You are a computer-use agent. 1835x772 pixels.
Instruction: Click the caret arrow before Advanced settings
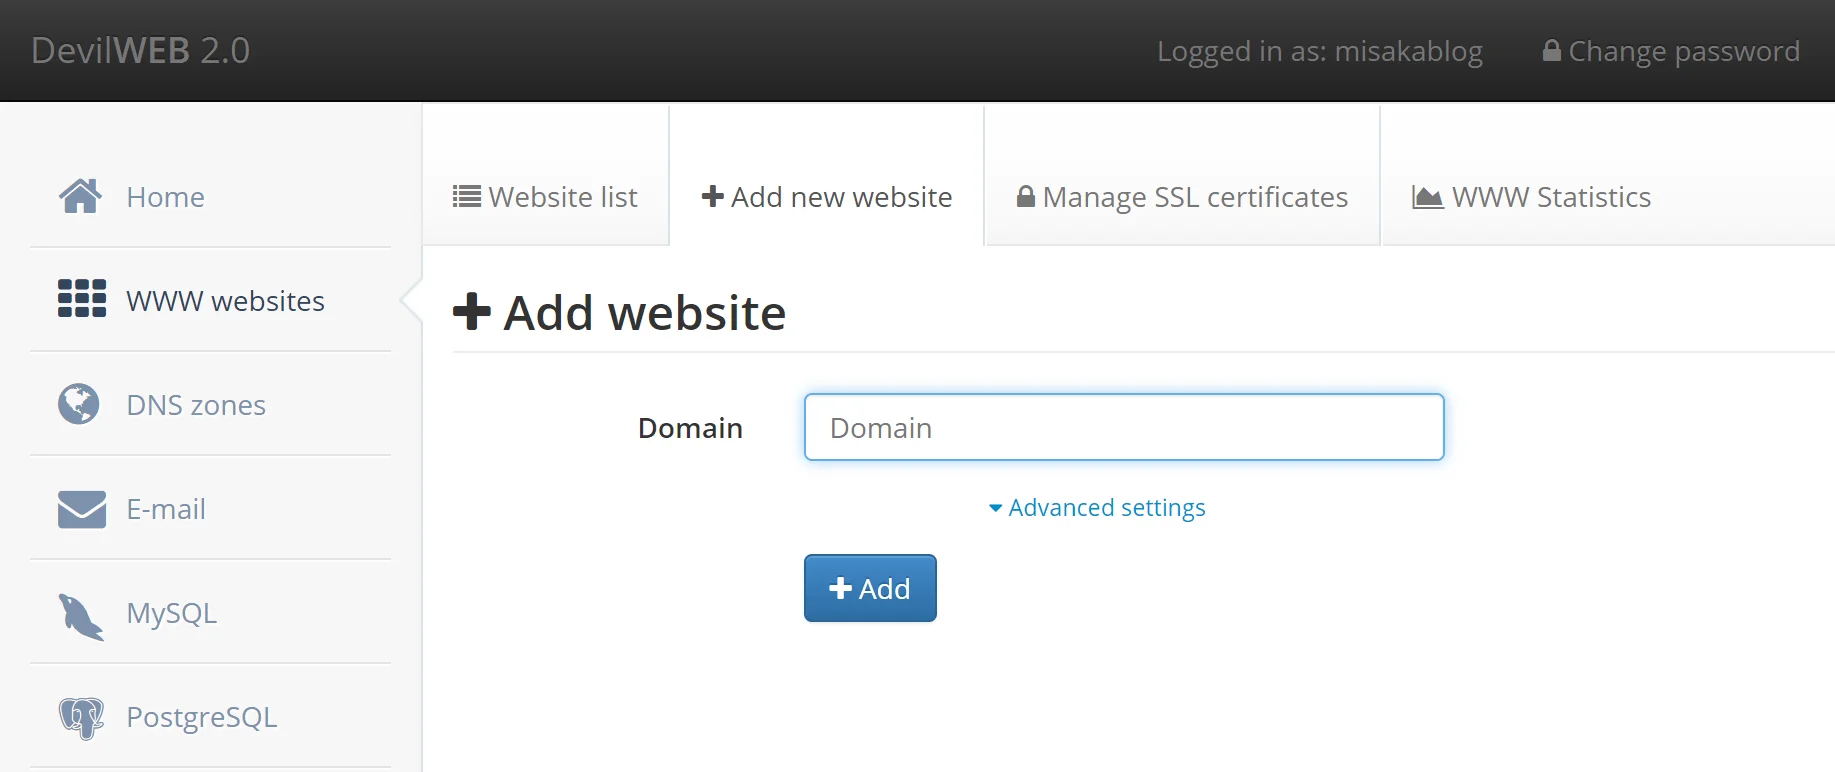pyautogui.click(x=995, y=508)
